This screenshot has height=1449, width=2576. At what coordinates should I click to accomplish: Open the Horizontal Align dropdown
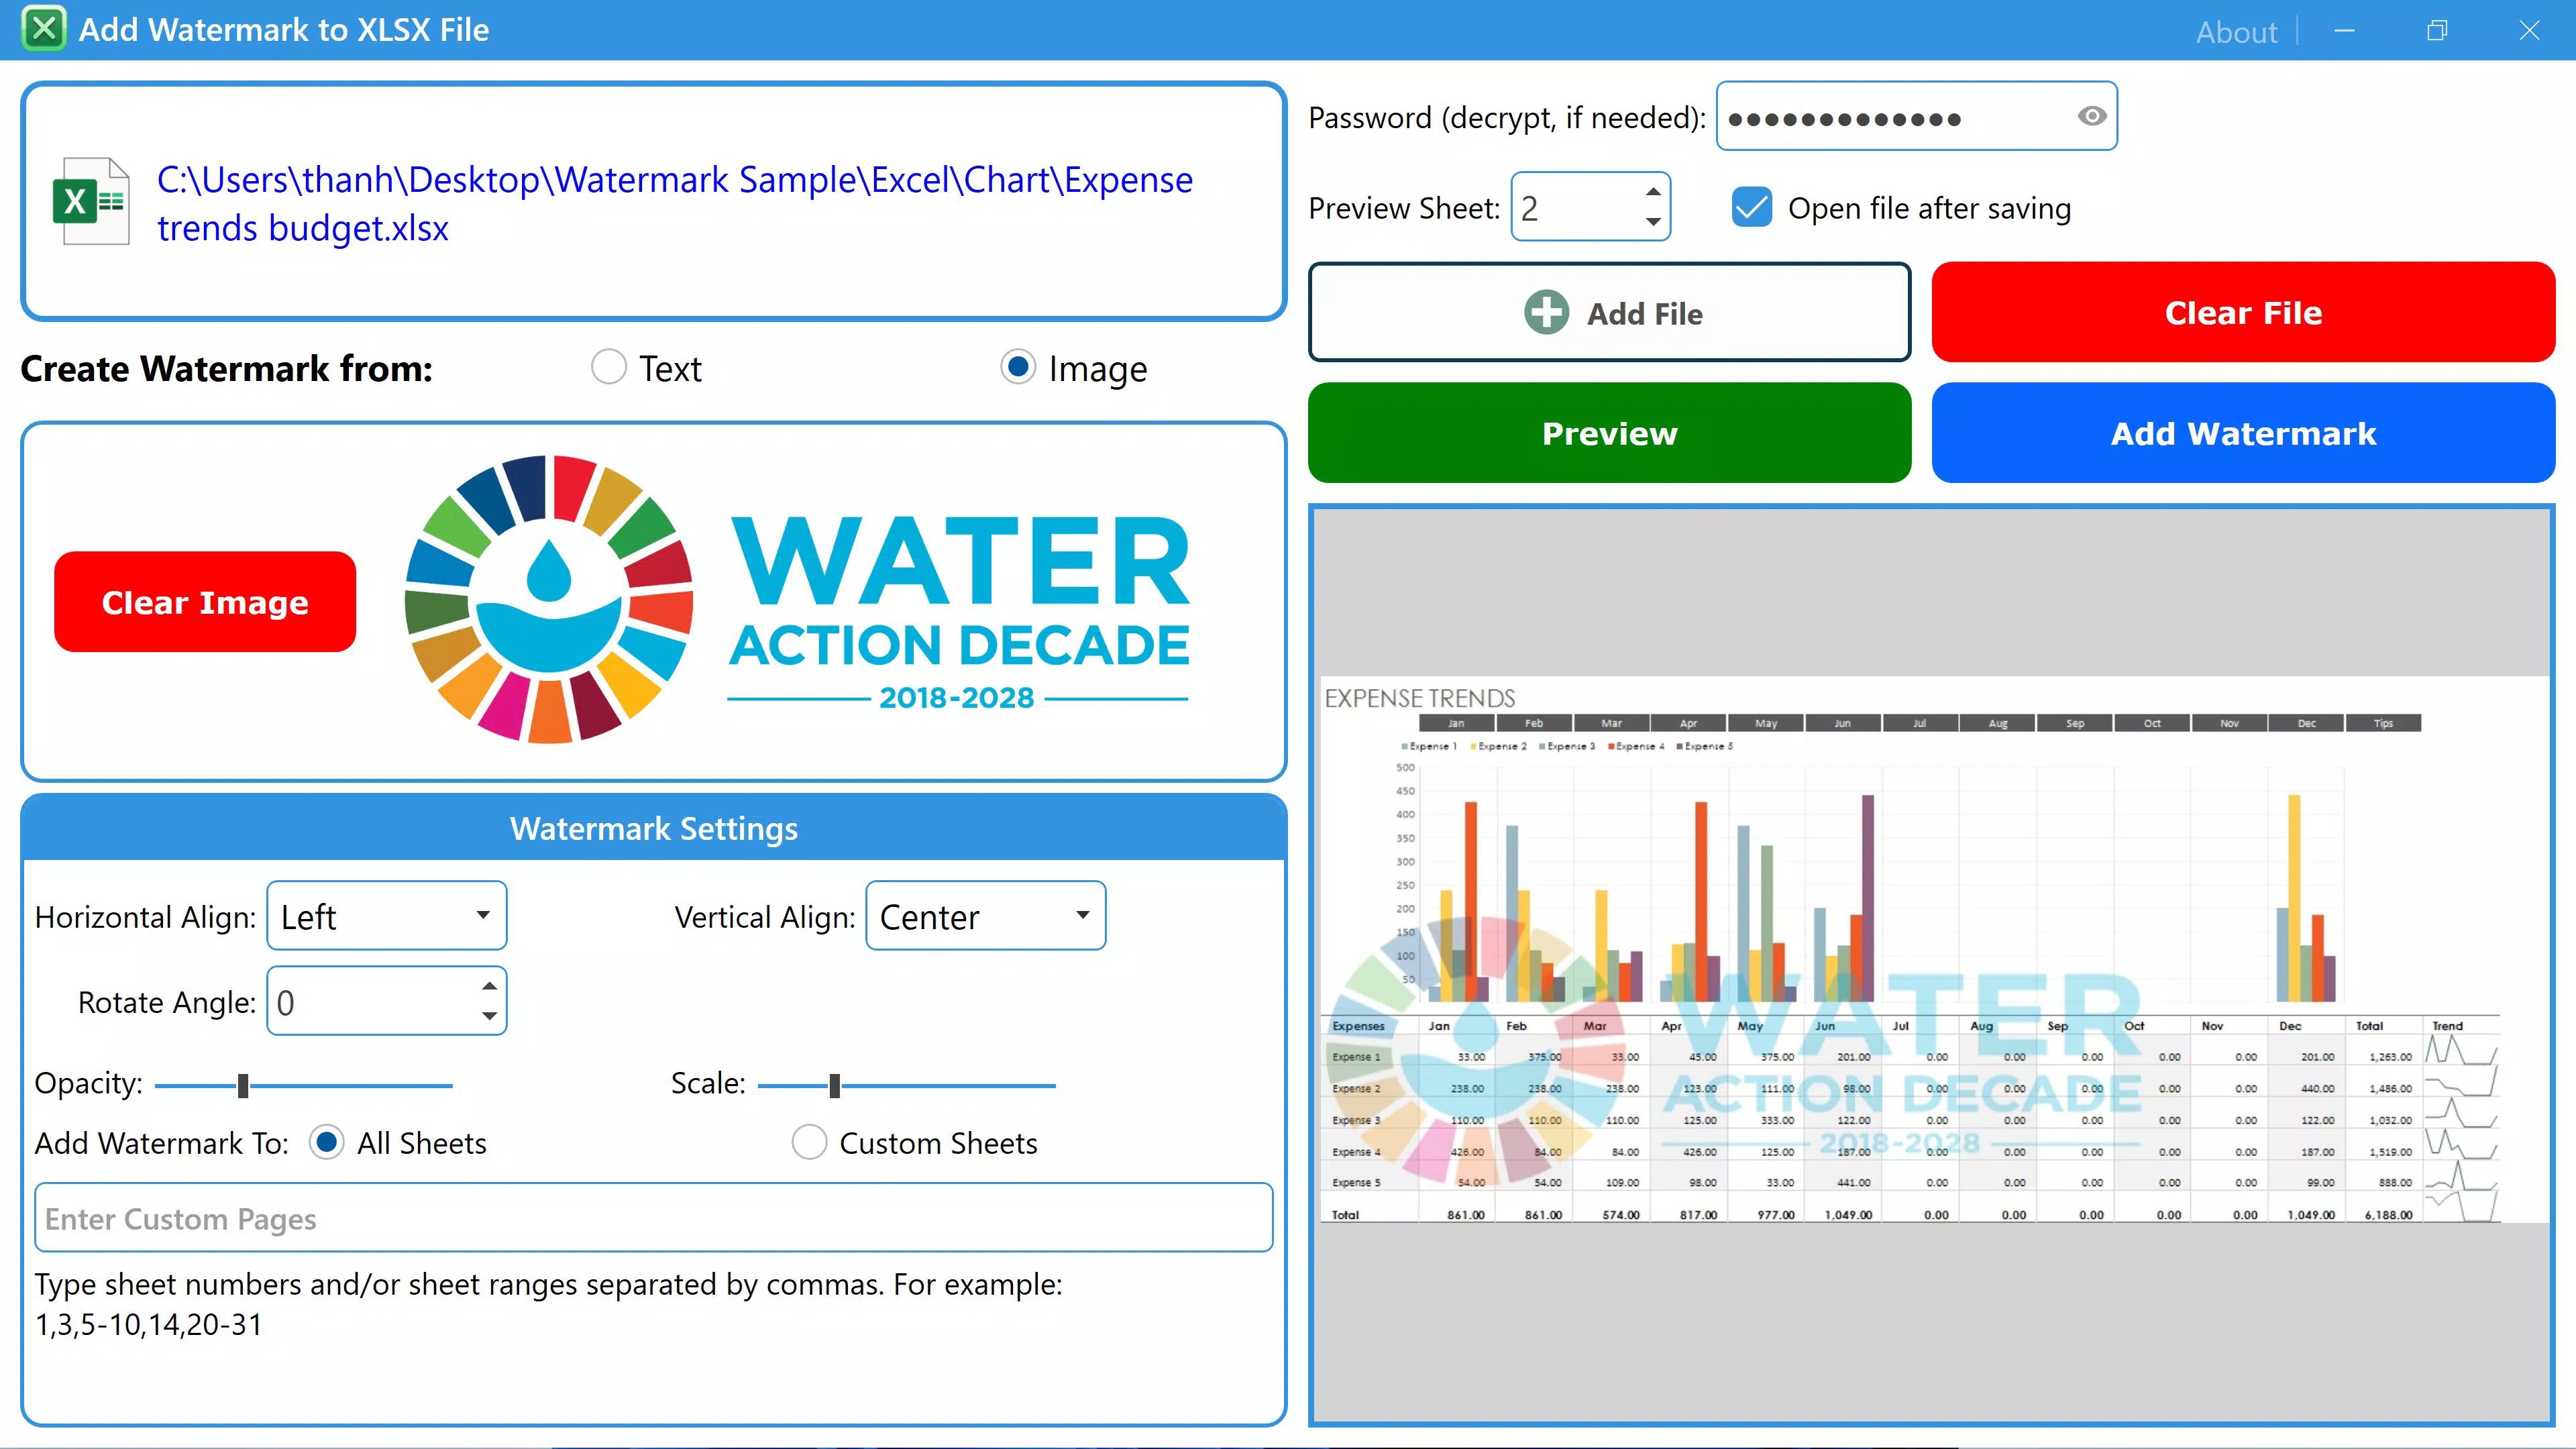387,915
